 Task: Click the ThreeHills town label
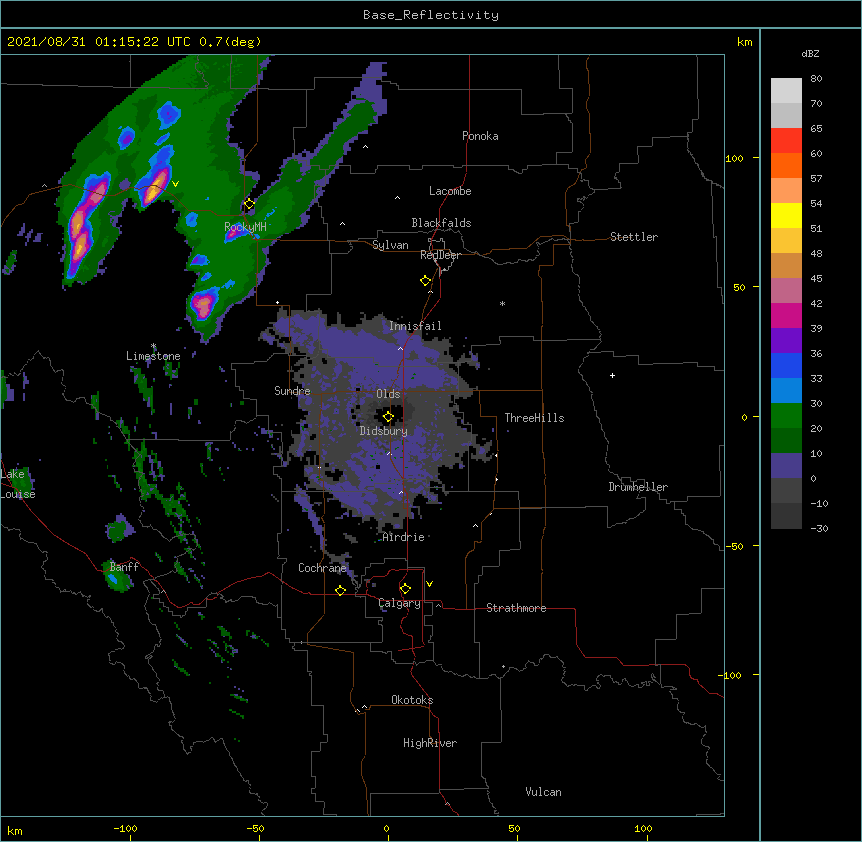pos(534,418)
